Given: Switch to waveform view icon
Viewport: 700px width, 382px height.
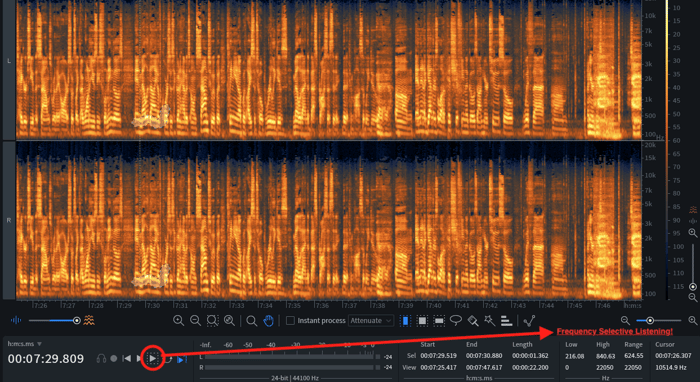Looking at the screenshot, I should 16,320.
